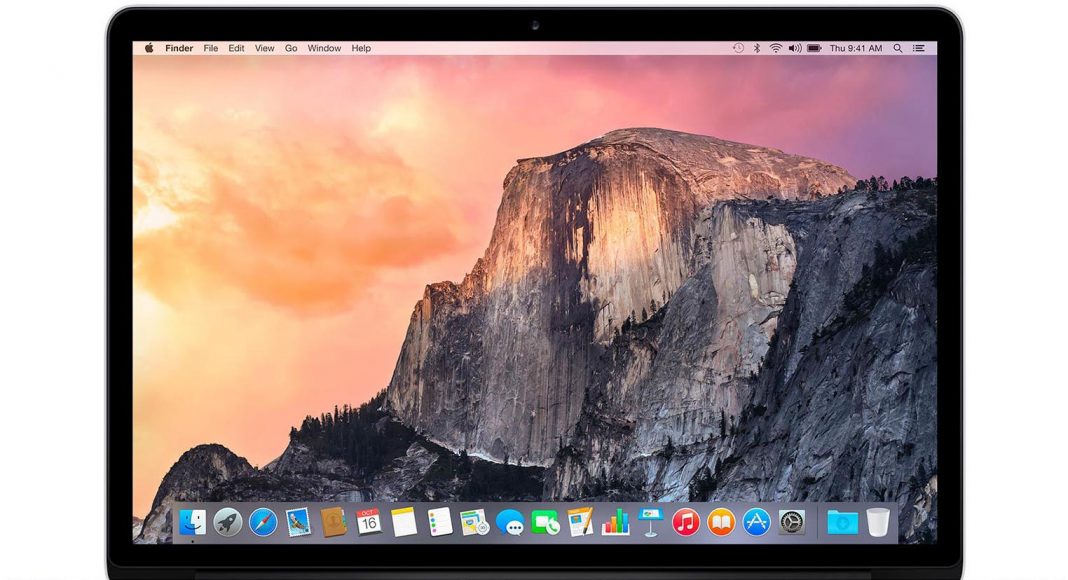Open the Downloads folder stack
Image resolution: width=1068 pixels, height=580 pixels.
click(x=843, y=523)
